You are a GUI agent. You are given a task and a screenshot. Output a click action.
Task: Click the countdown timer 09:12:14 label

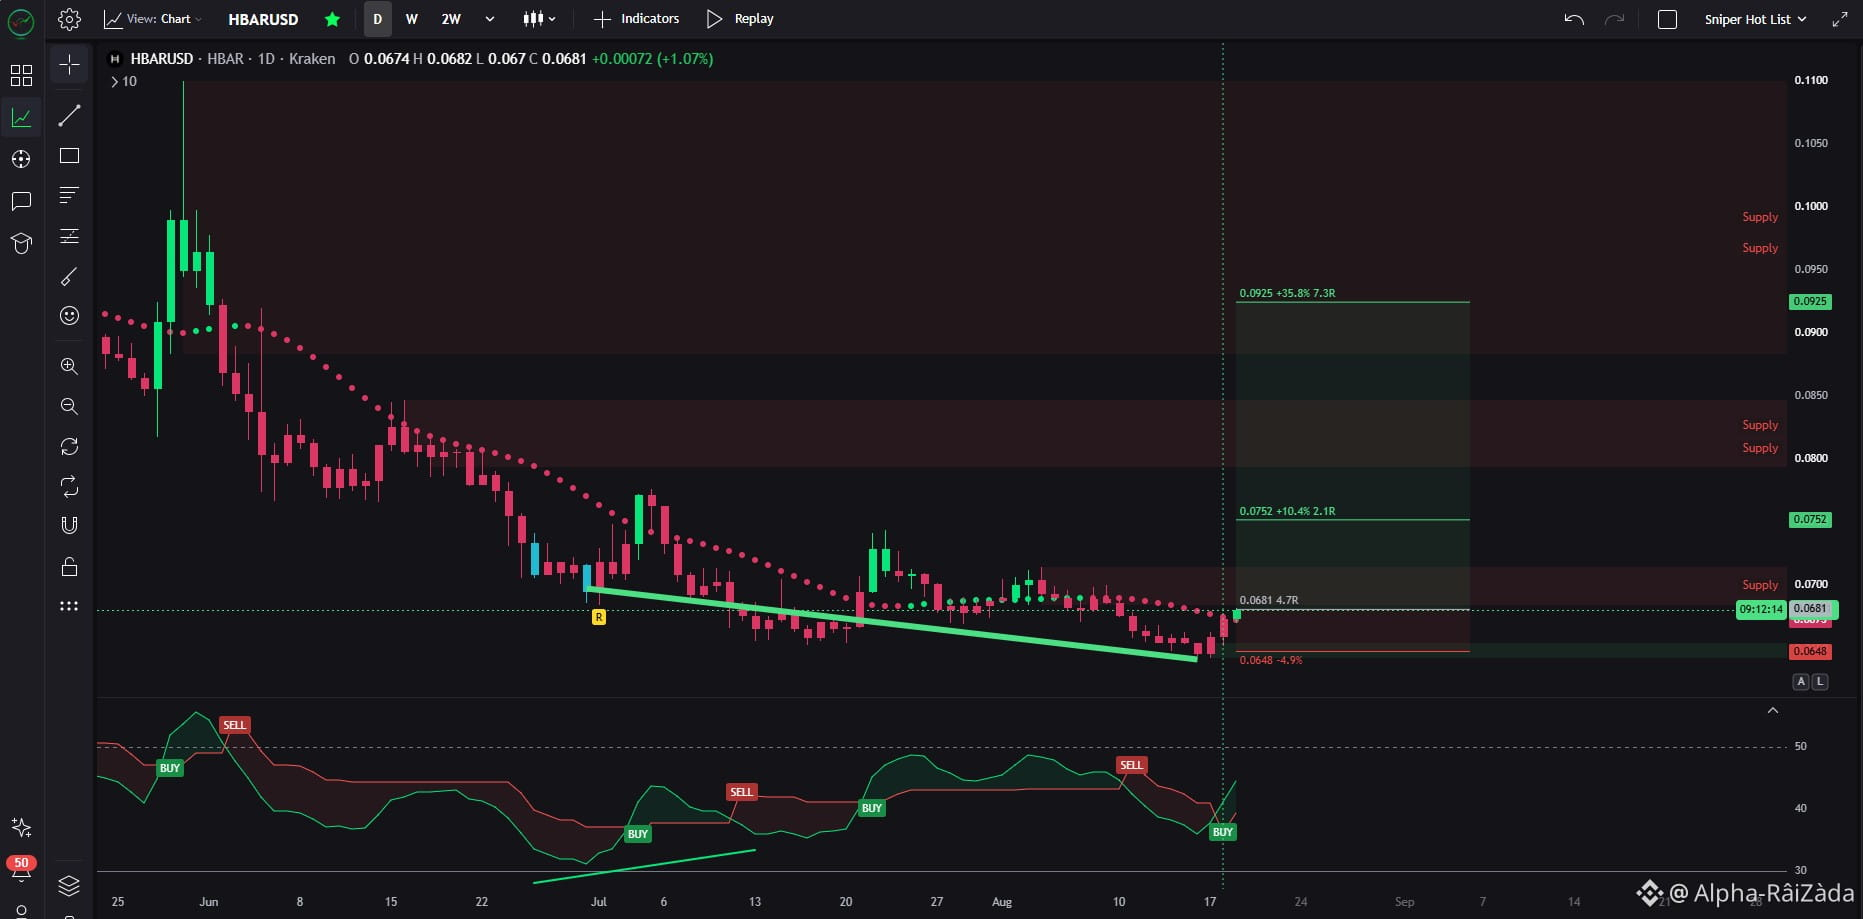click(1760, 609)
